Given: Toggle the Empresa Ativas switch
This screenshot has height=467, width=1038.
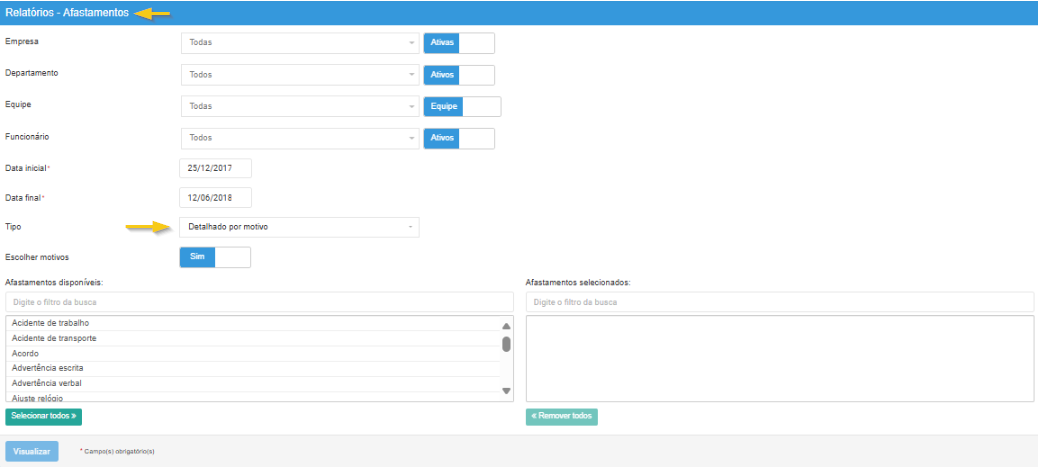Looking at the screenshot, I should [459, 43].
